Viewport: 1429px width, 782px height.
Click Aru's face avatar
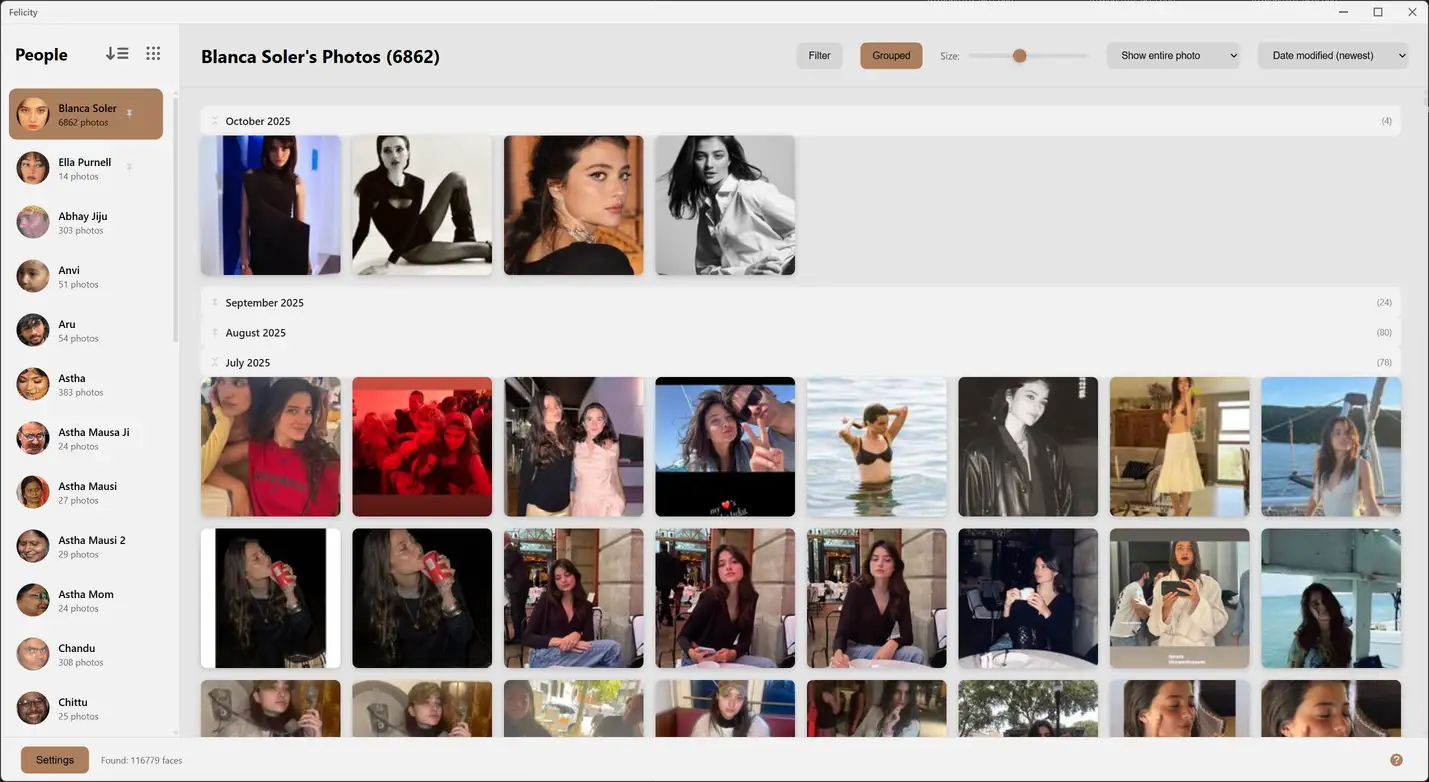(33, 330)
